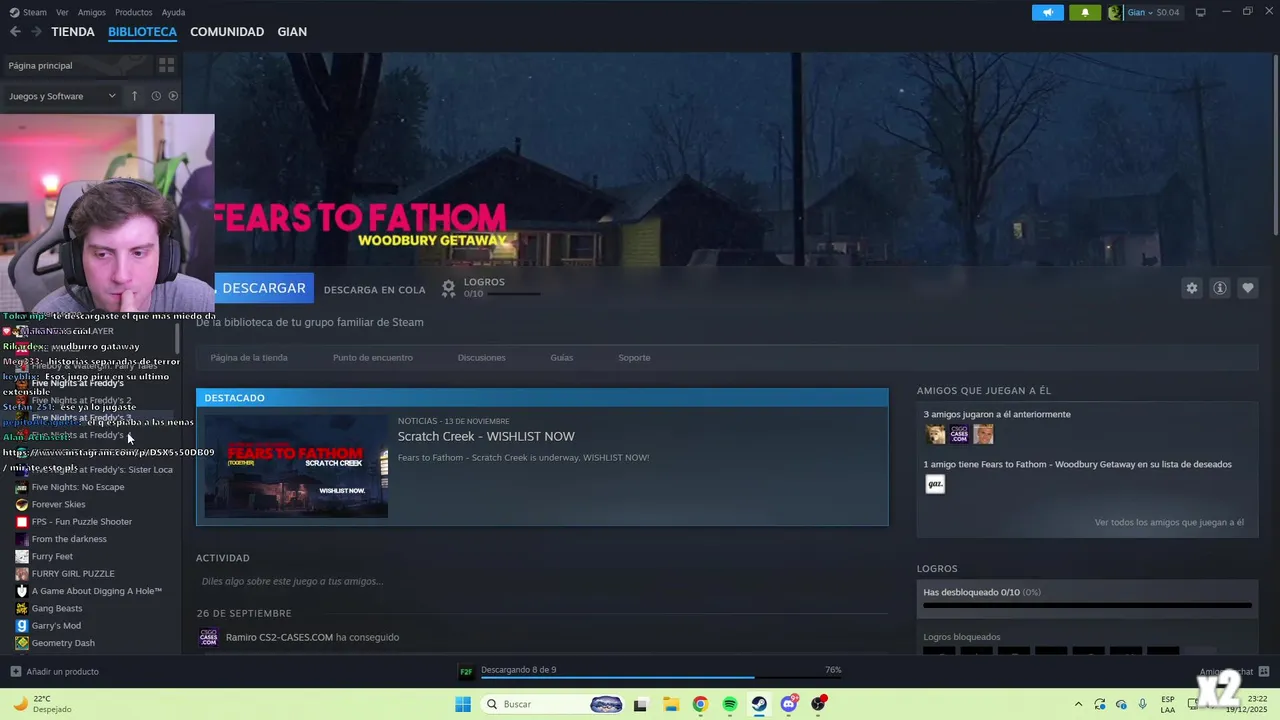Open the Steam announcements megaphone button
Viewport: 1280px width, 720px height.
click(x=1048, y=13)
